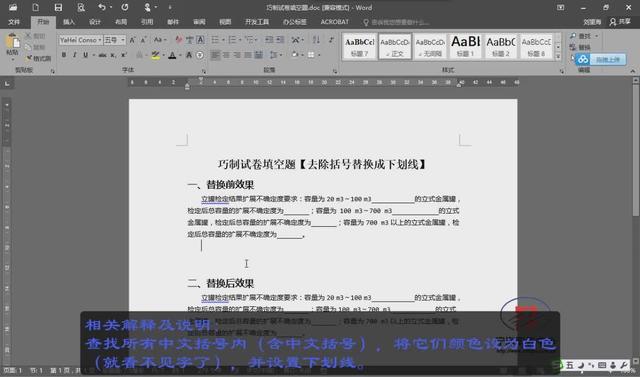This screenshot has height=377, width=640.
Task: Click the vertical scrollbar thumb
Action: 635,151
